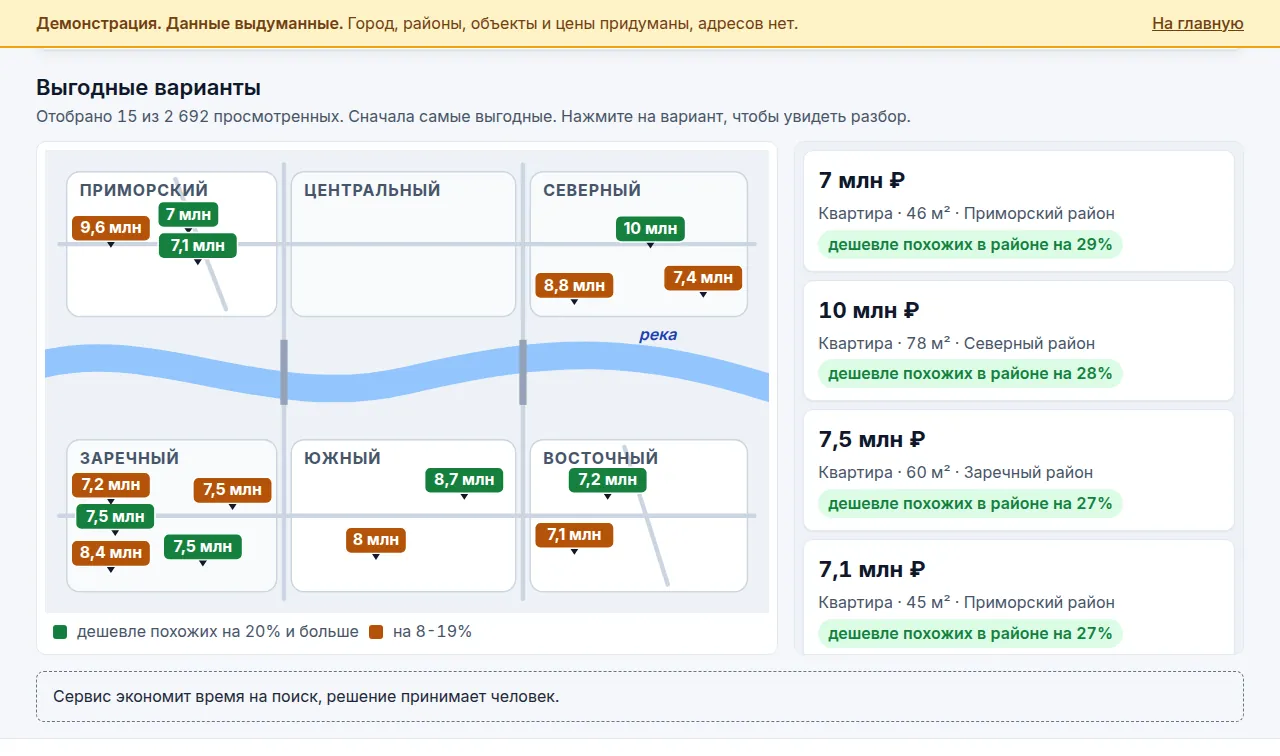Open the 7 млн ₽ listing card, 46 м²
Image resolution: width=1280 pixels, height=756 pixels.
pos(1019,211)
